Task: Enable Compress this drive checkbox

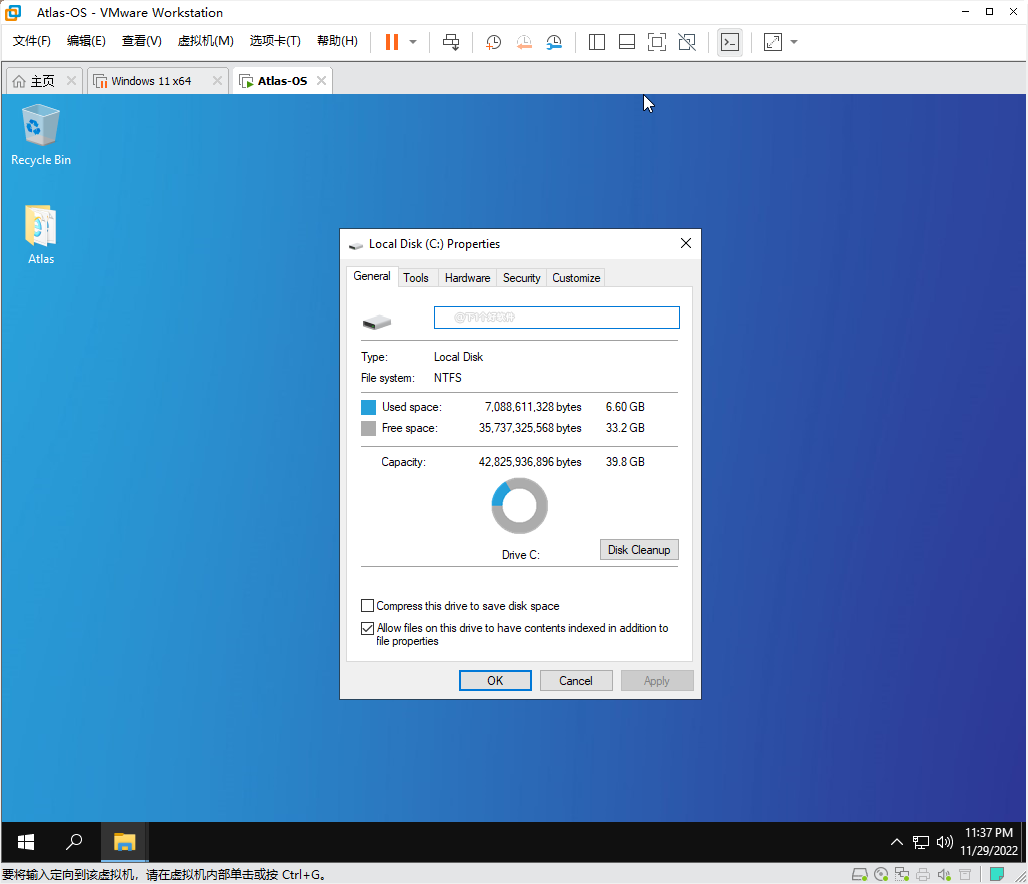Action: pyautogui.click(x=367, y=606)
